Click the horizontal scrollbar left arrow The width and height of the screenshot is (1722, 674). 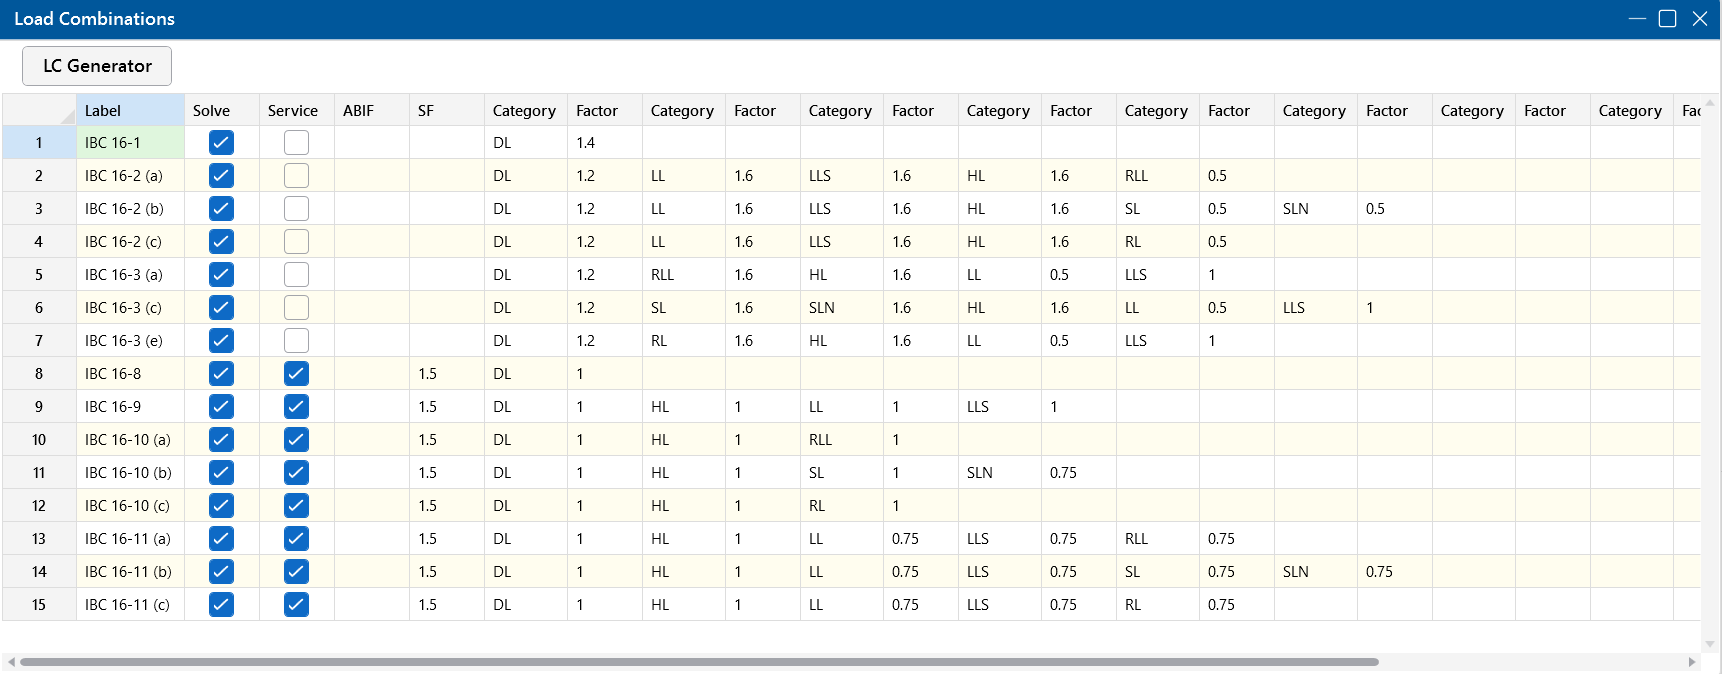coord(11,662)
